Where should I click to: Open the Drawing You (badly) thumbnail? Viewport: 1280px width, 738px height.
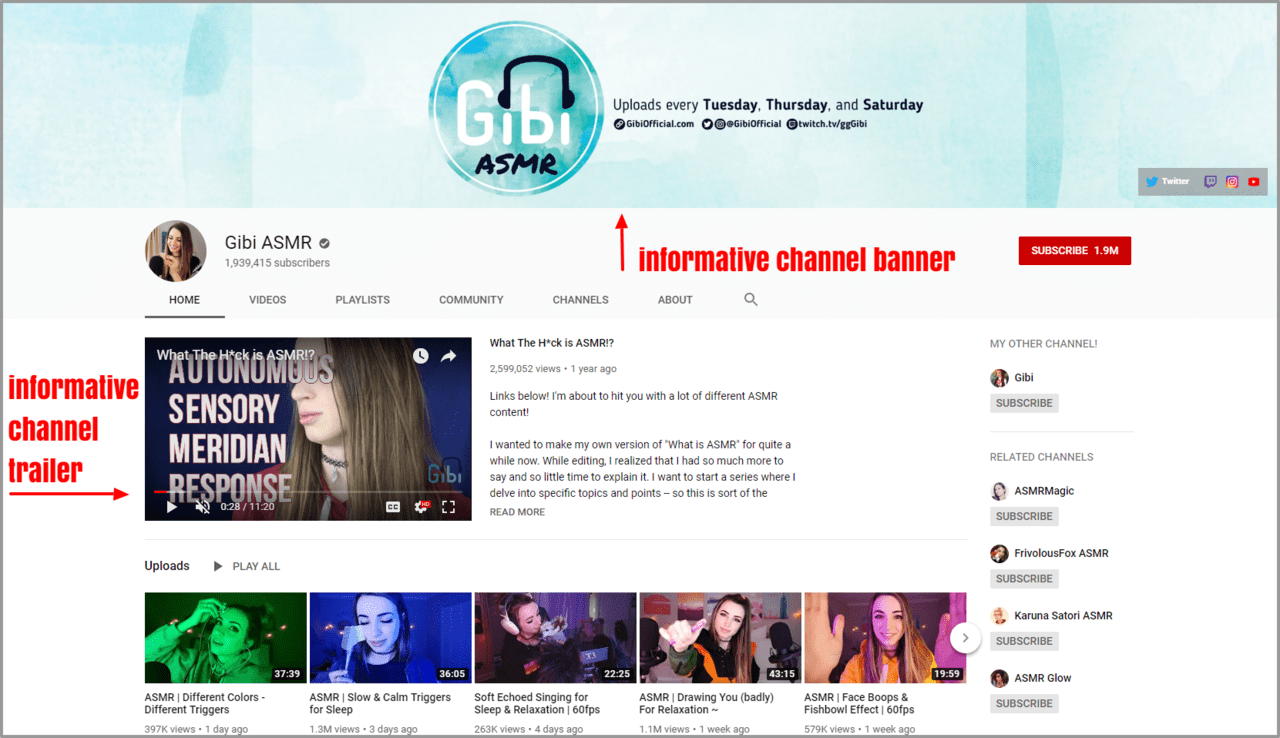pyautogui.click(x=721, y=637)
